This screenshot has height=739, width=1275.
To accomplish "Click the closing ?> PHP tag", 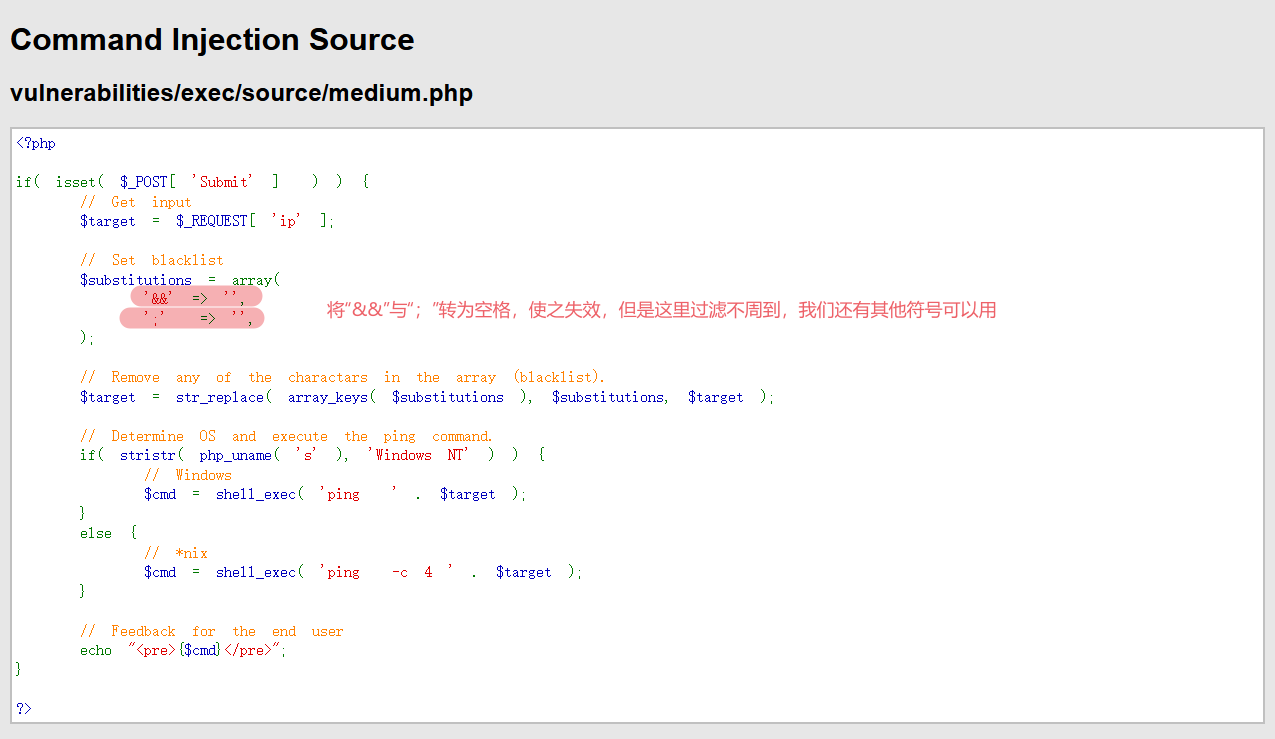I will pyautogui.click(x=24, y=708).
